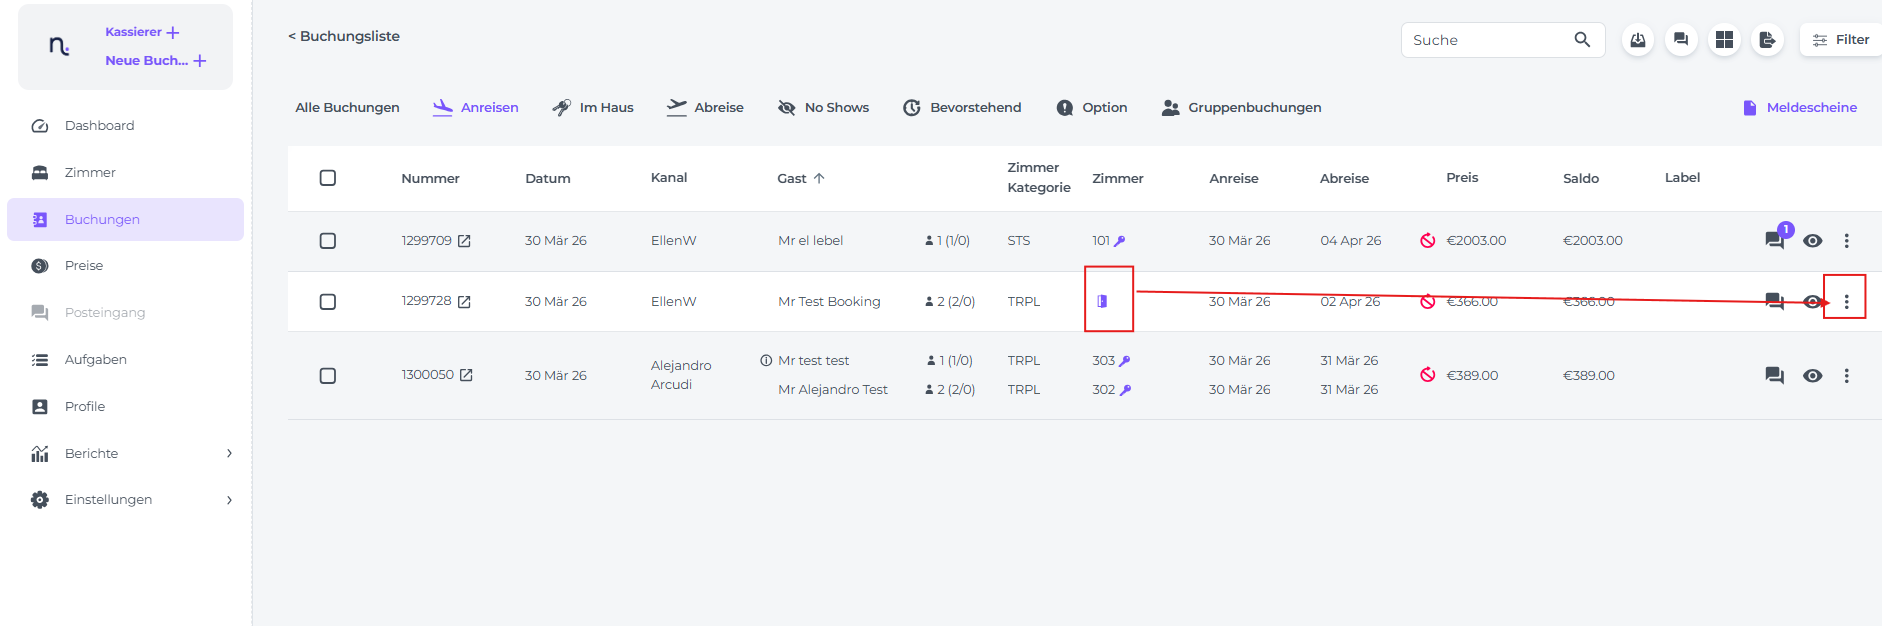1882x626 pixels.
Task: Open the Filter button
Action: [1841, 40]
